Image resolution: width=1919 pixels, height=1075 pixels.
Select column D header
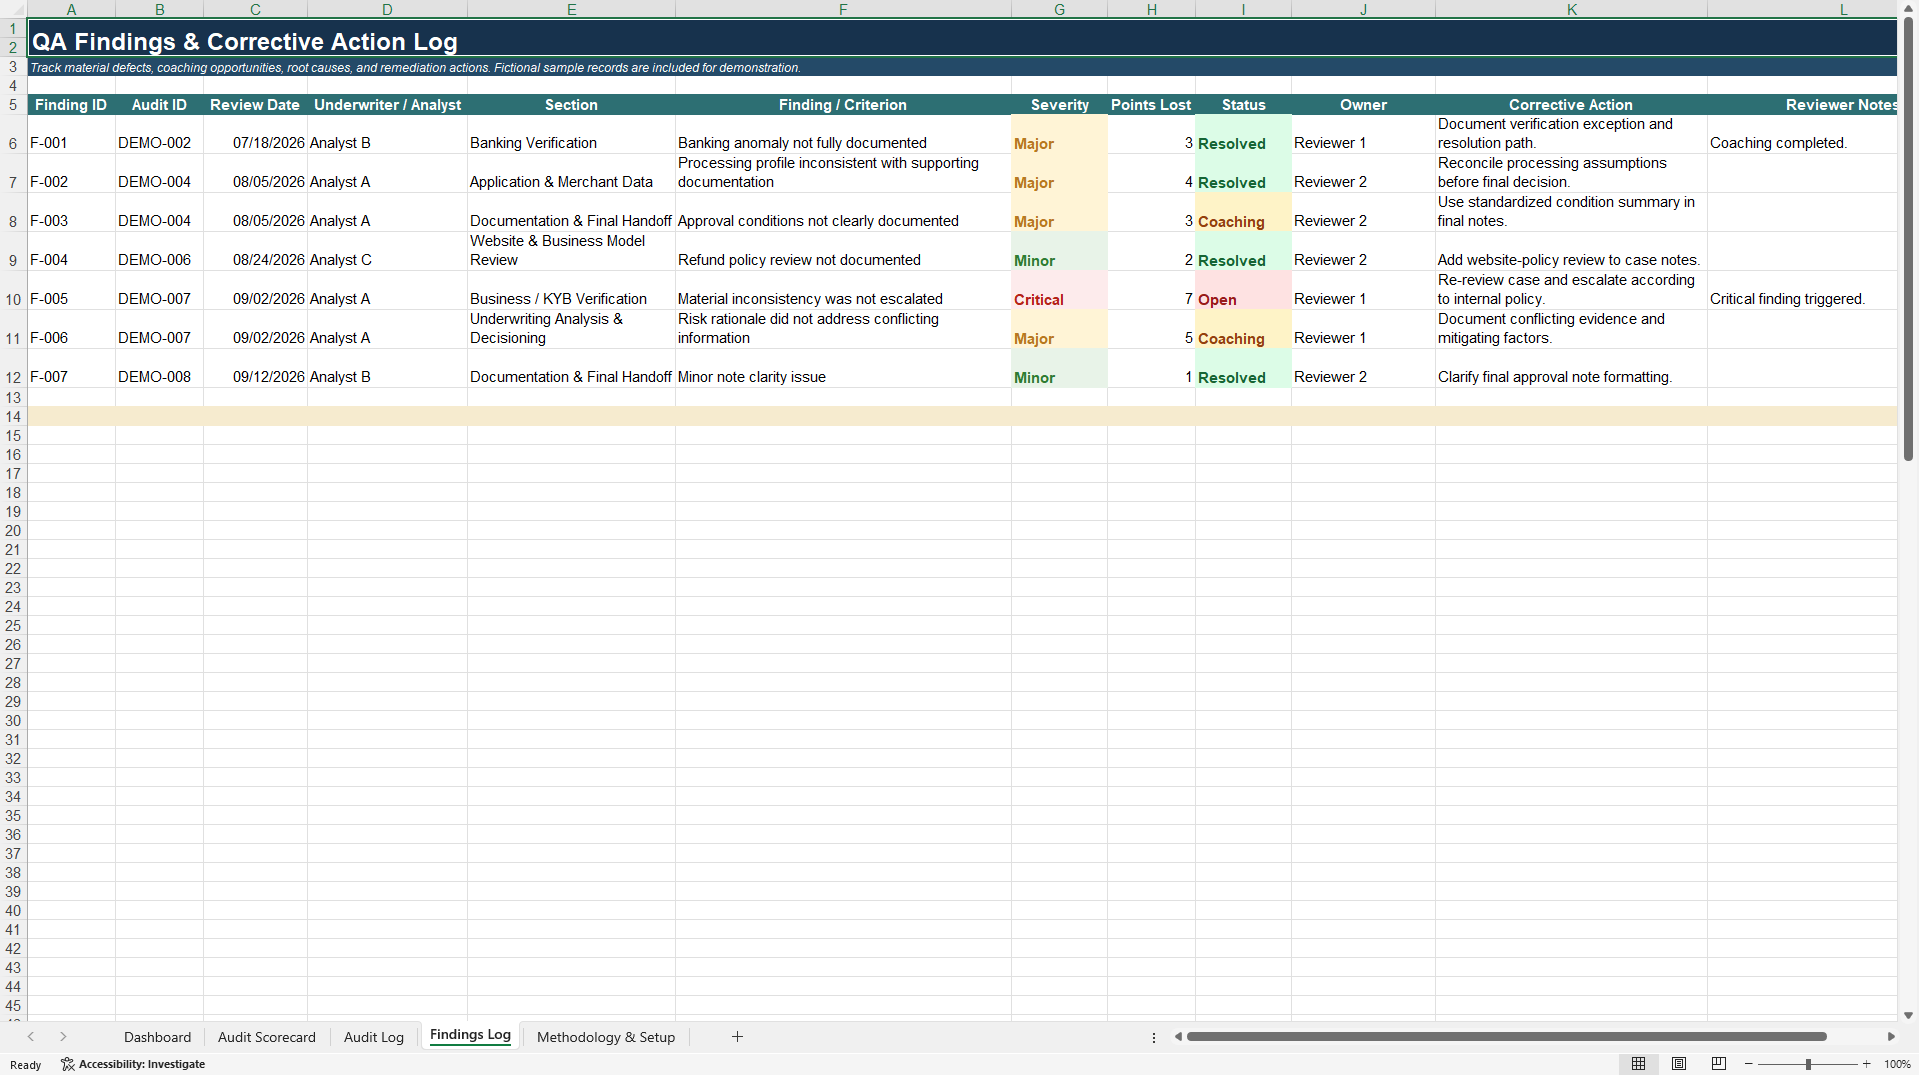(x=387, y=9)
